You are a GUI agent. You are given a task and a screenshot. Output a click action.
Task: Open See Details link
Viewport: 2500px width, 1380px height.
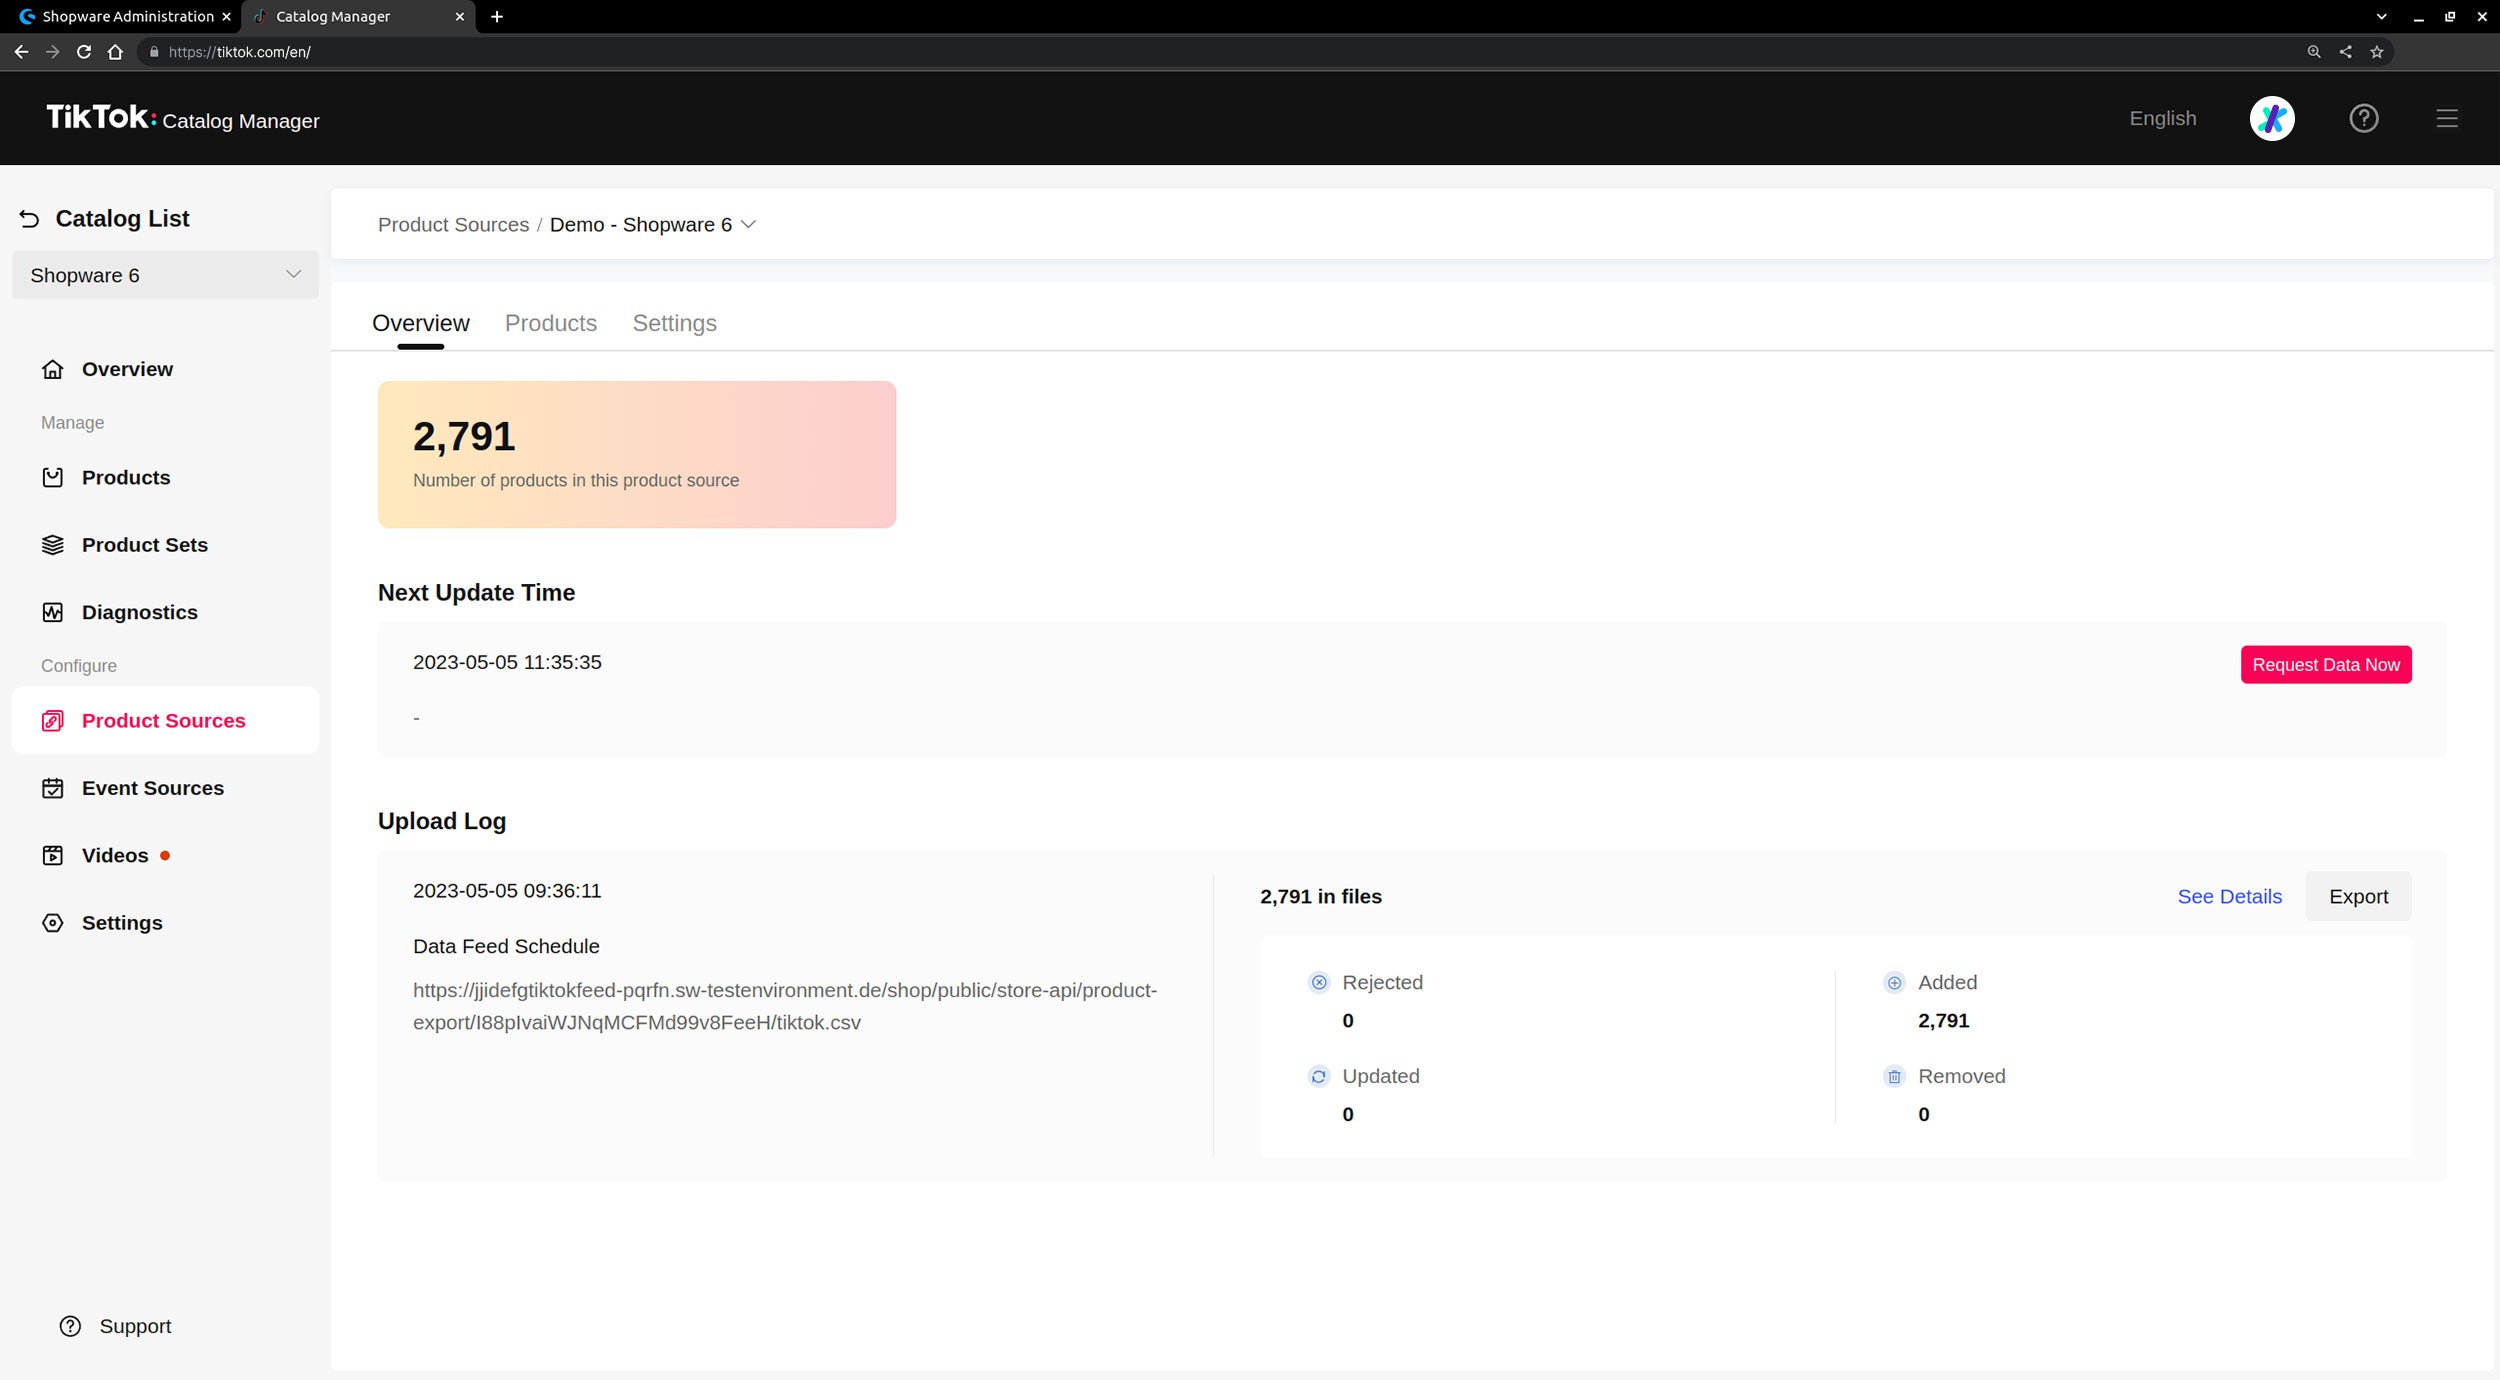pyautogui.click(x=2230, y=897)
